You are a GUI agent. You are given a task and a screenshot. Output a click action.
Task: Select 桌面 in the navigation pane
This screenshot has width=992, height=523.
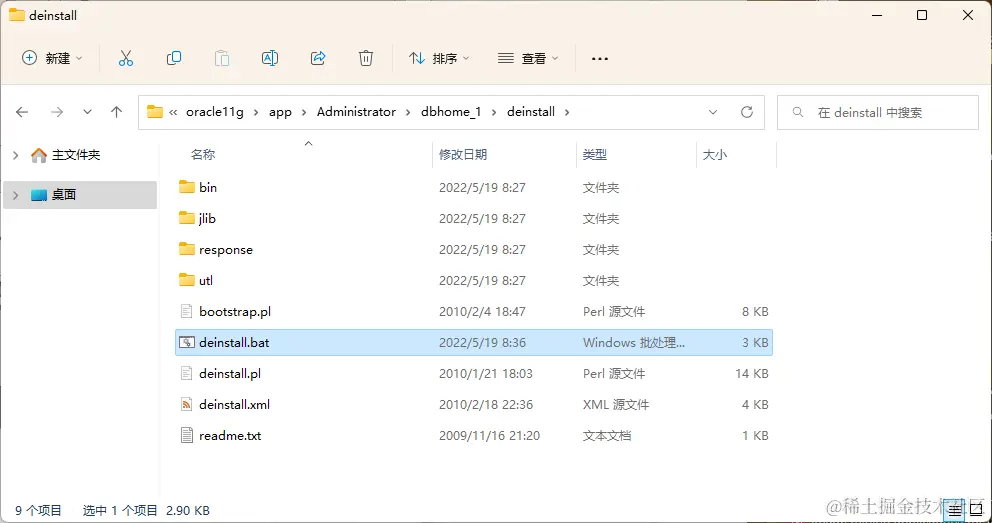[x=64, y=195]
